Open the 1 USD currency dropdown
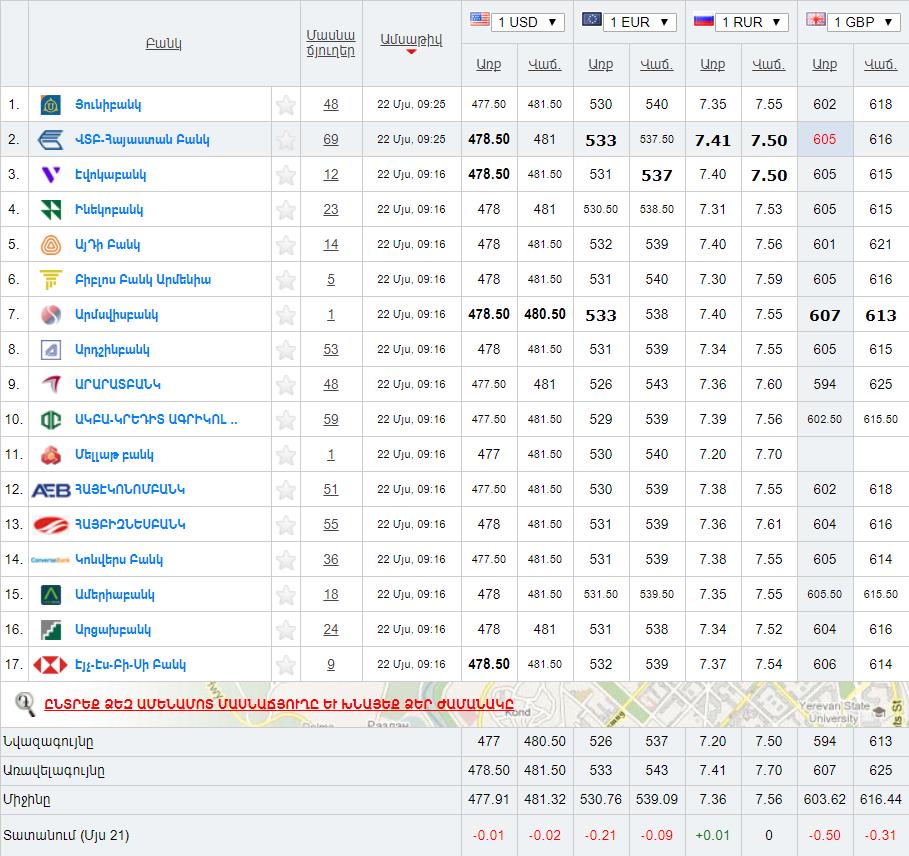Viewport: 909px width, 856px height. point(527,22)
